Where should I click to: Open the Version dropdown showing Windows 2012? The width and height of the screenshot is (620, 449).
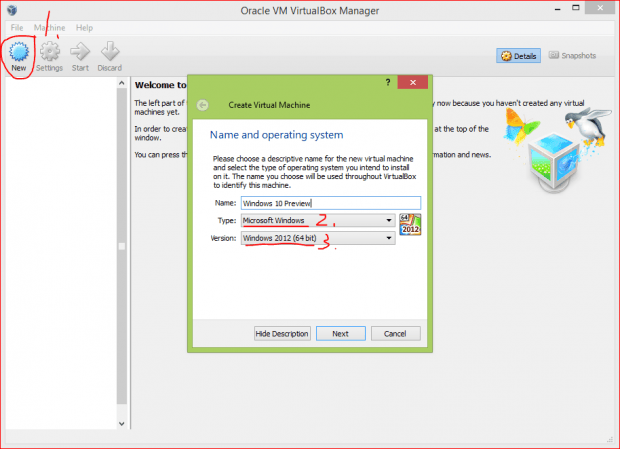pos(318,238)
